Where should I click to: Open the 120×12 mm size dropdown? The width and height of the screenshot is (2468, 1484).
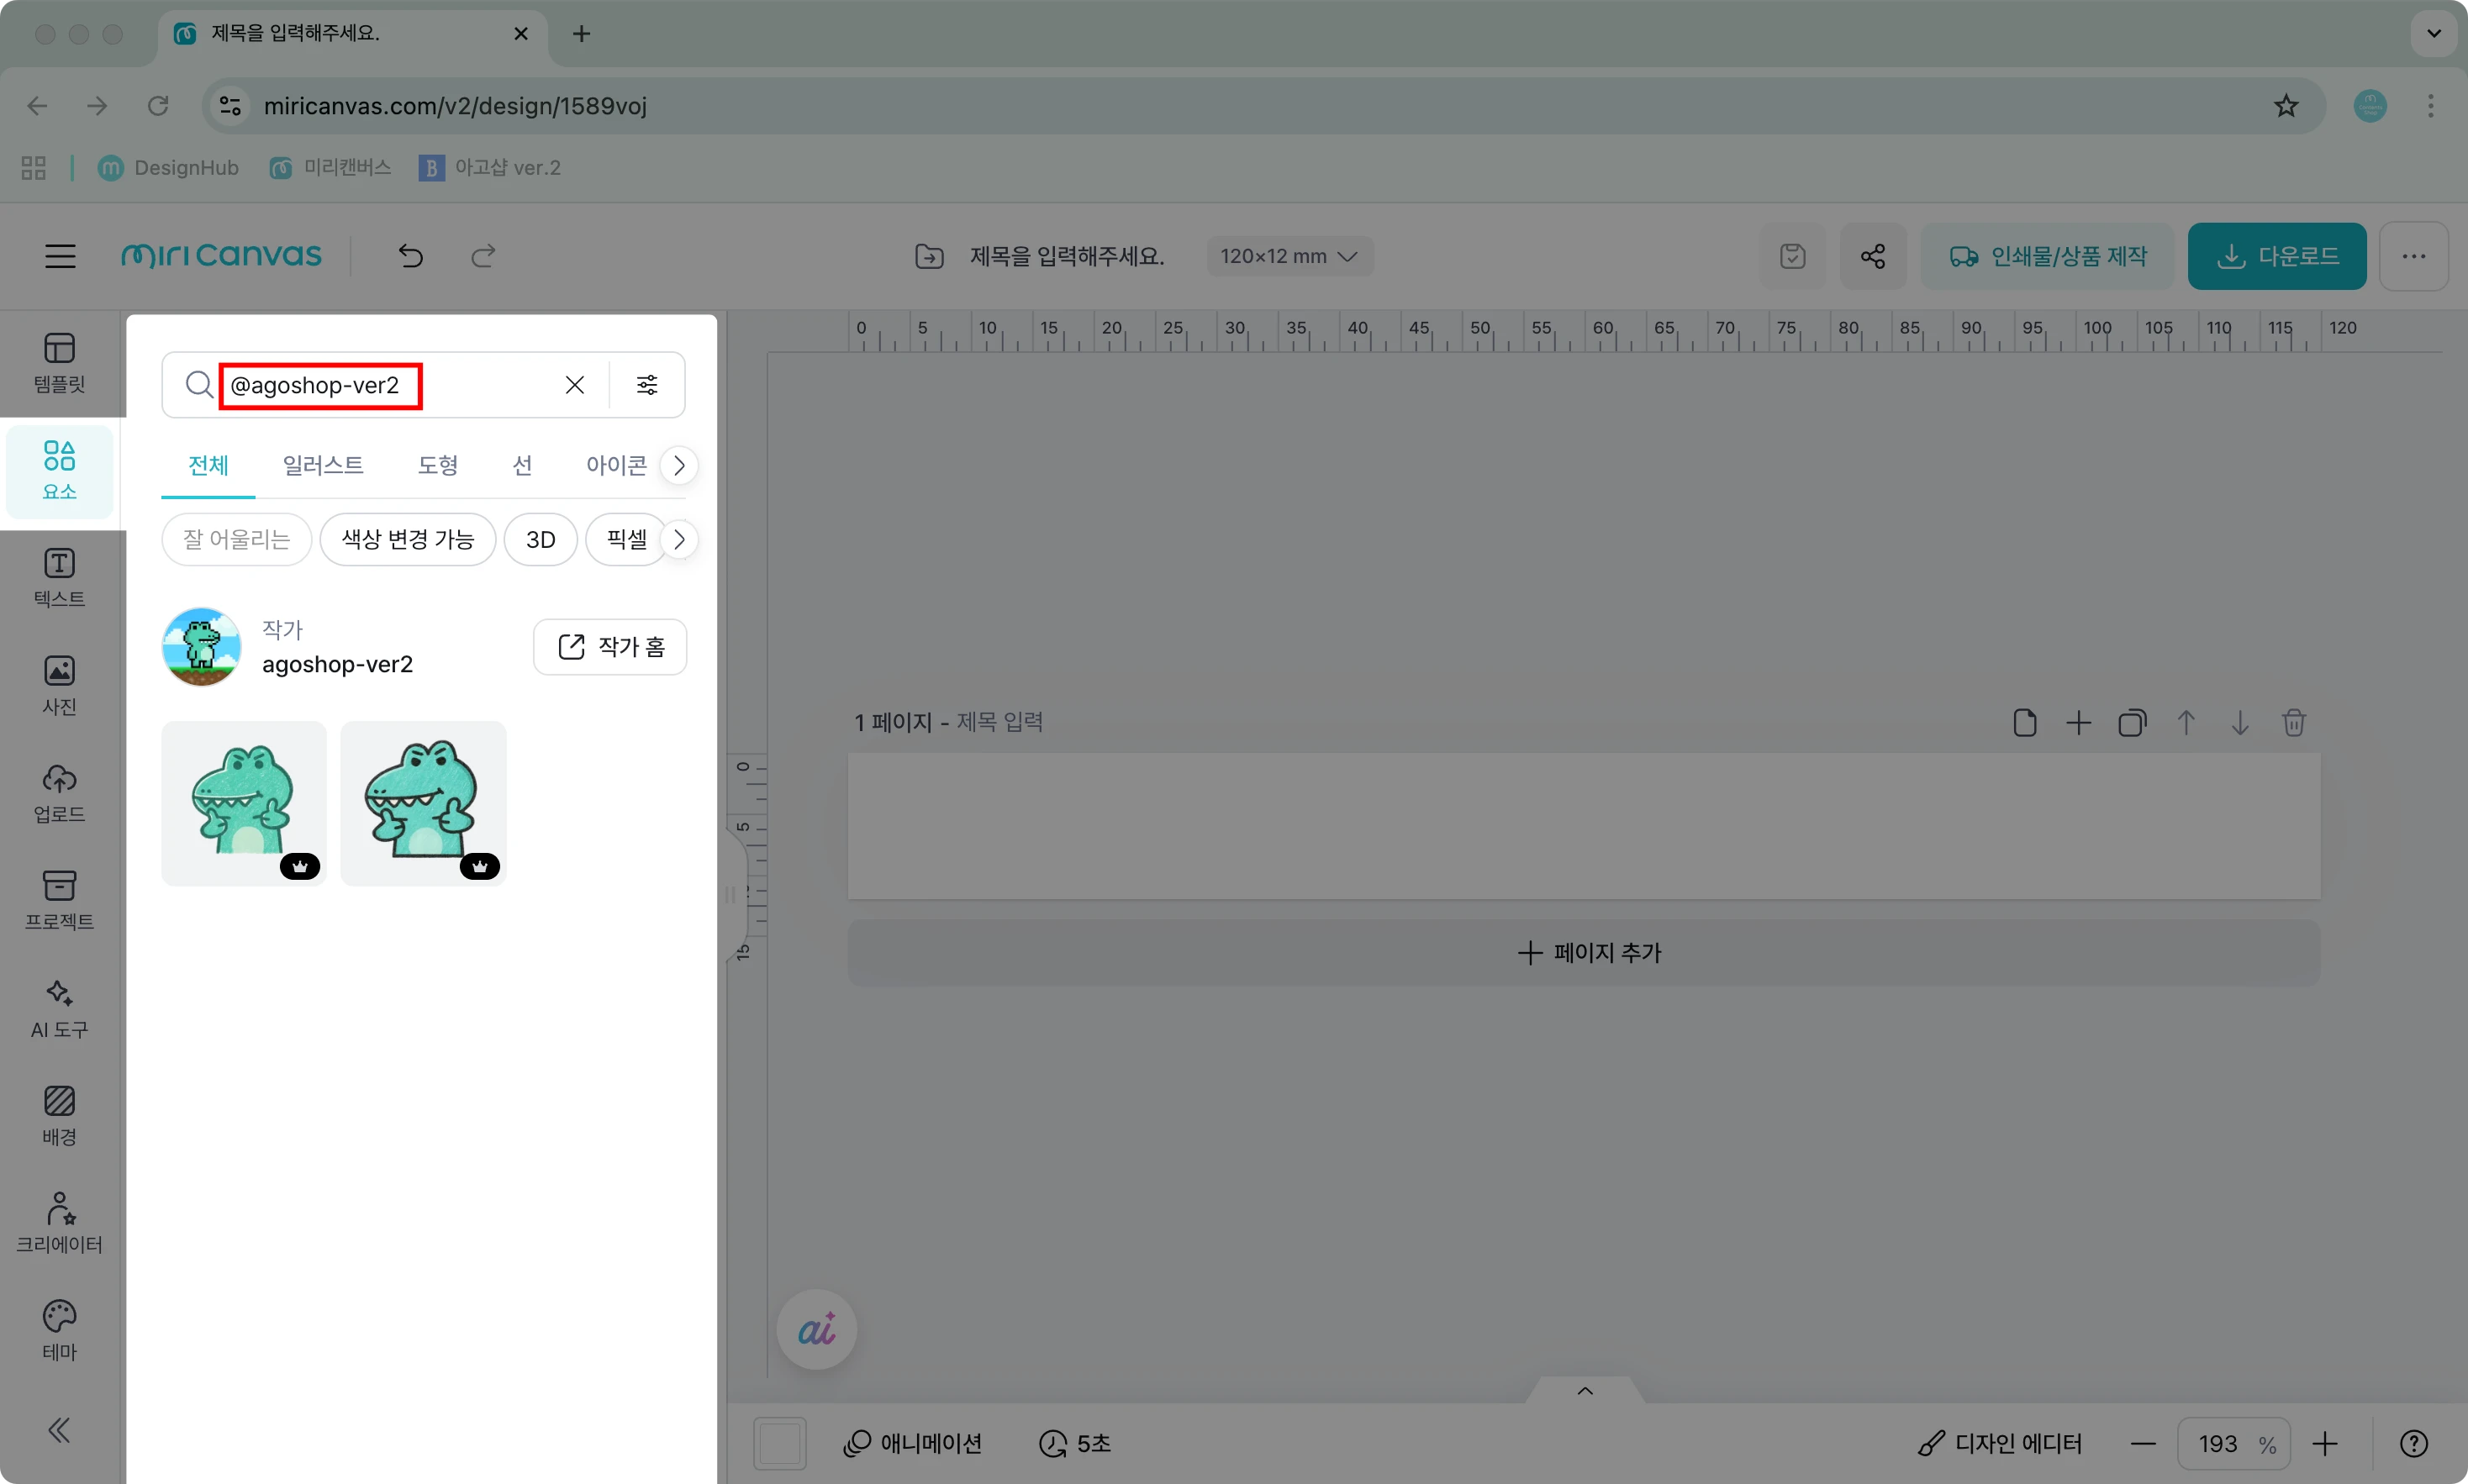pyautogui.click(x=1288, y=256)
